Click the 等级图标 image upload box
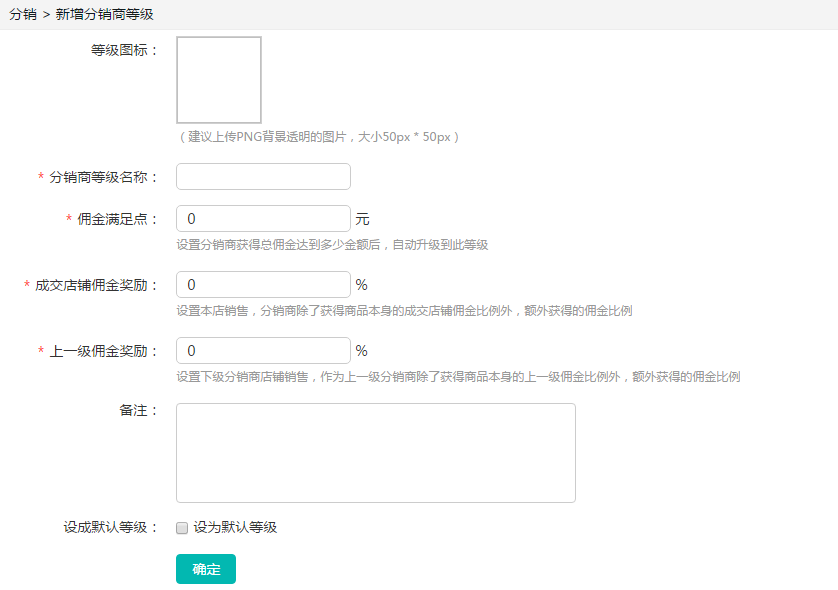The image size is (838, 590). 219,80
